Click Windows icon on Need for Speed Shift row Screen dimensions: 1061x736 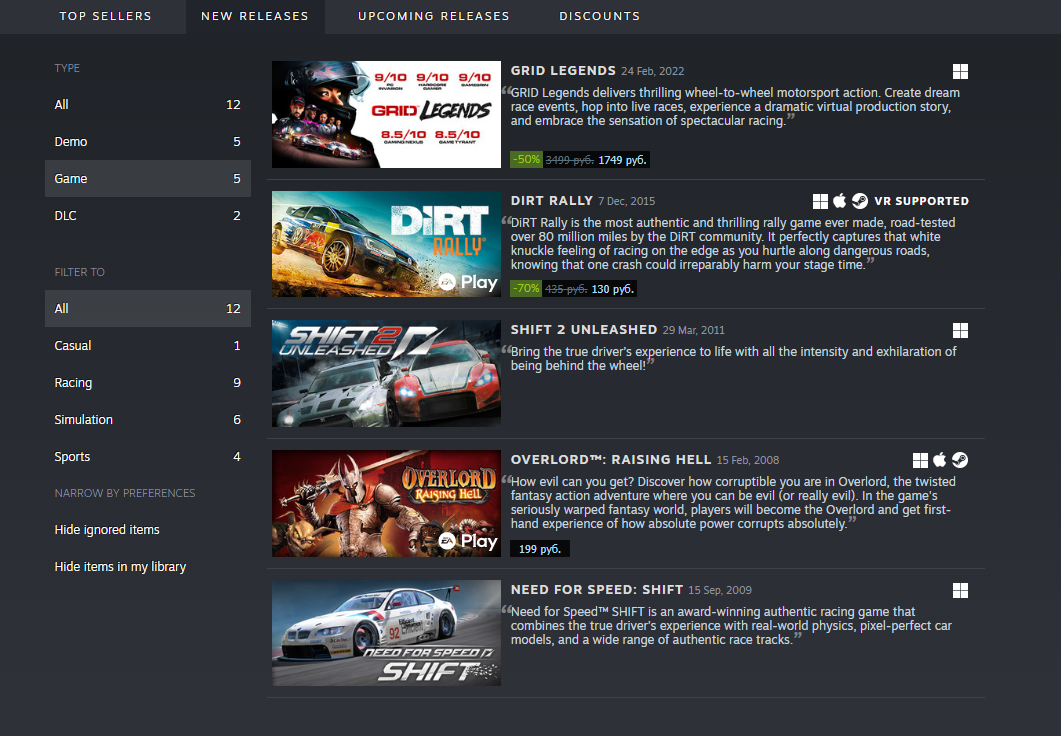(960, 590)
